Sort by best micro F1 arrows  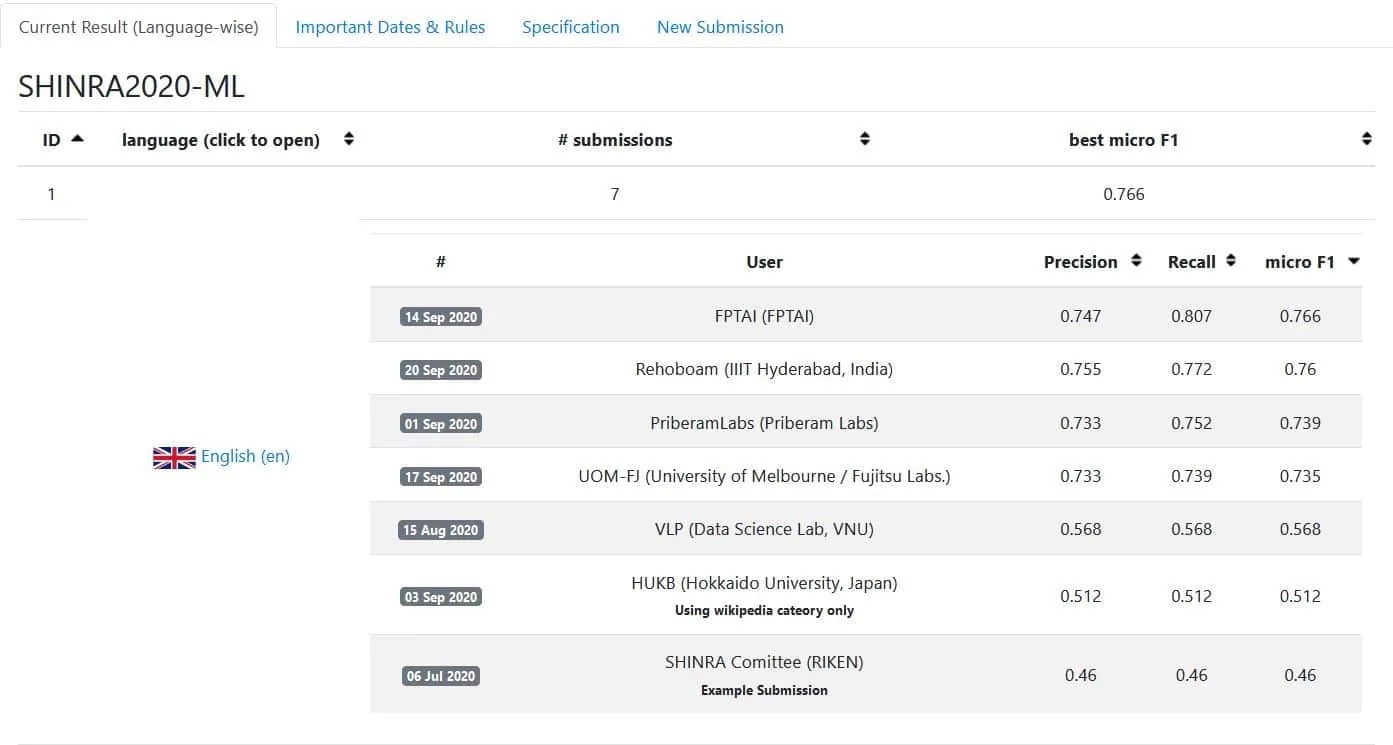click(x=1367, y=139)
